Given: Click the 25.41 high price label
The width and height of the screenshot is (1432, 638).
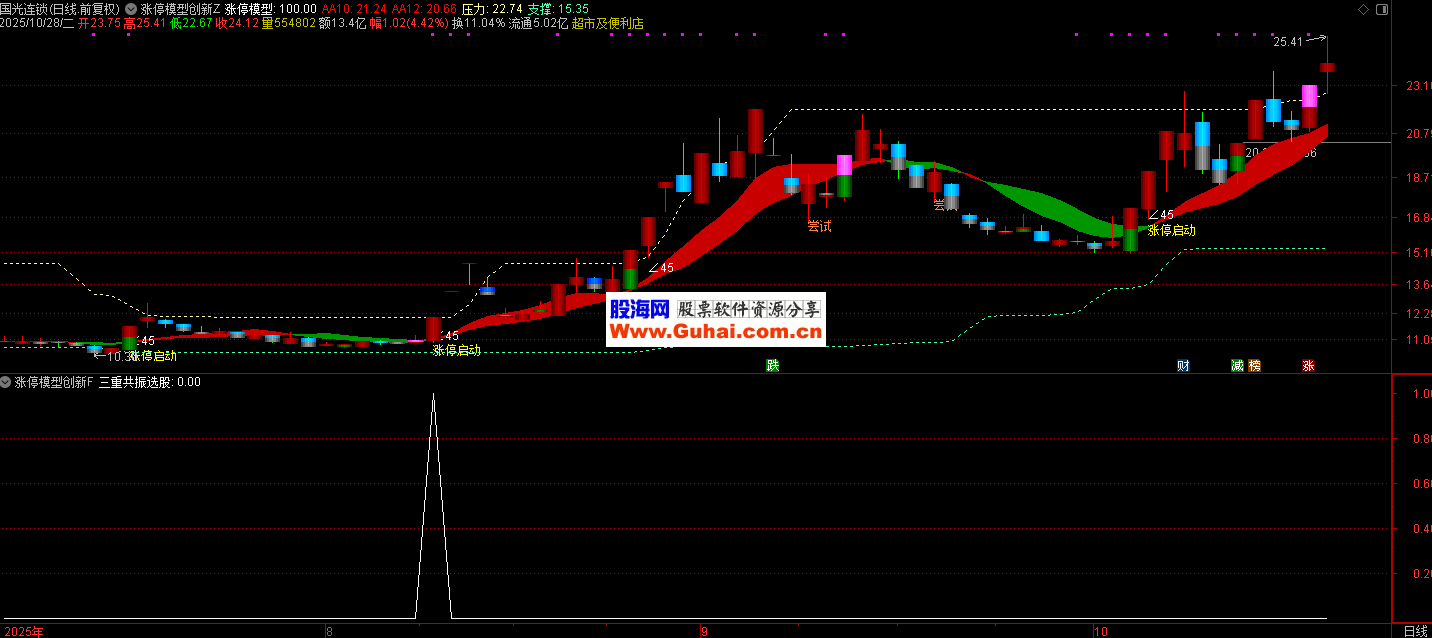Looking at the screenshot, I should coord(1288,42).
